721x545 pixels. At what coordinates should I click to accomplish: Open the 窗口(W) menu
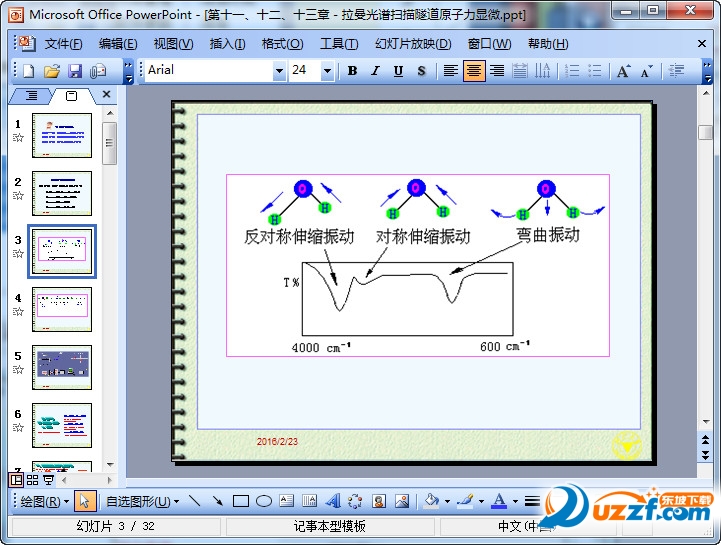[x=489, y=44]
